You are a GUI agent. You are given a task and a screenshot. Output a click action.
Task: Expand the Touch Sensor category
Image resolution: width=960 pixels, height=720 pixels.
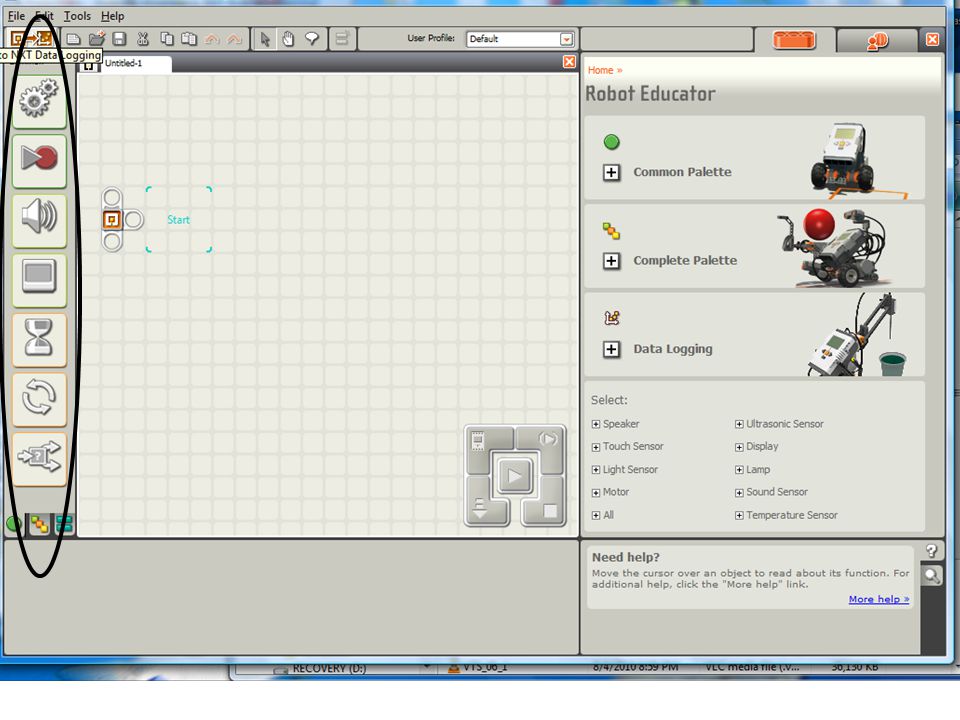click(596, 448)
